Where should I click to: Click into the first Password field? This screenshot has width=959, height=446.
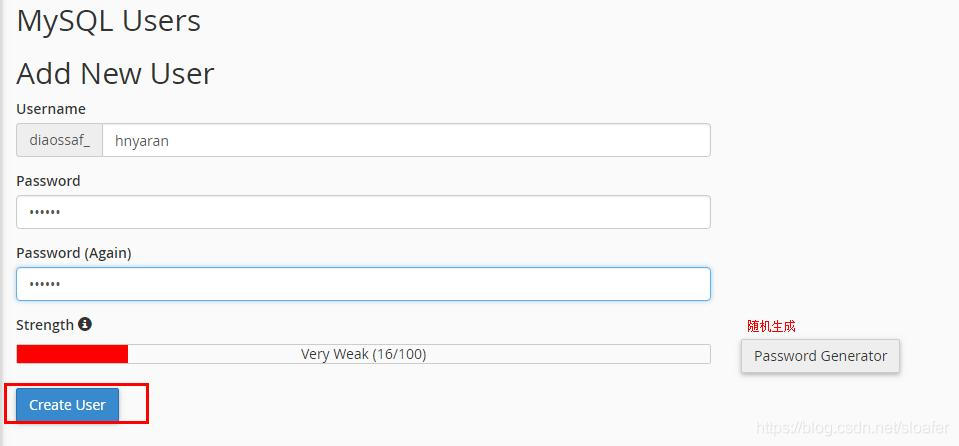click(x=363, y=212)
